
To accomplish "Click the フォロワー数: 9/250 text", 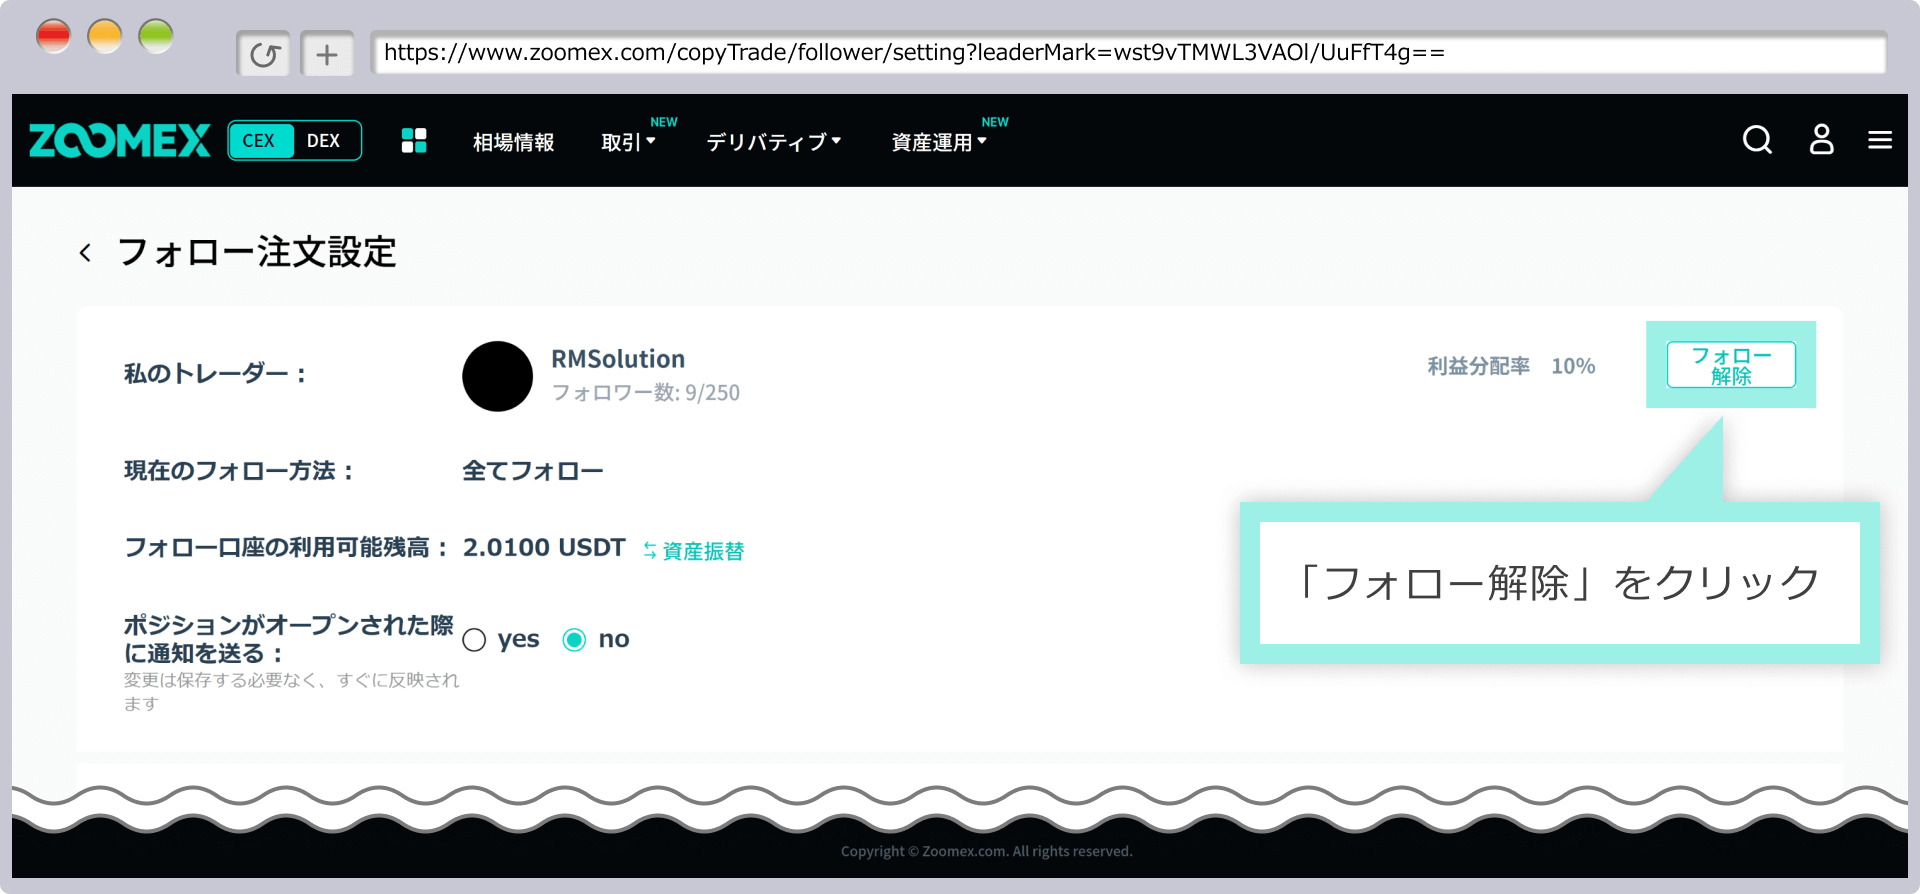I will [646, 393].
